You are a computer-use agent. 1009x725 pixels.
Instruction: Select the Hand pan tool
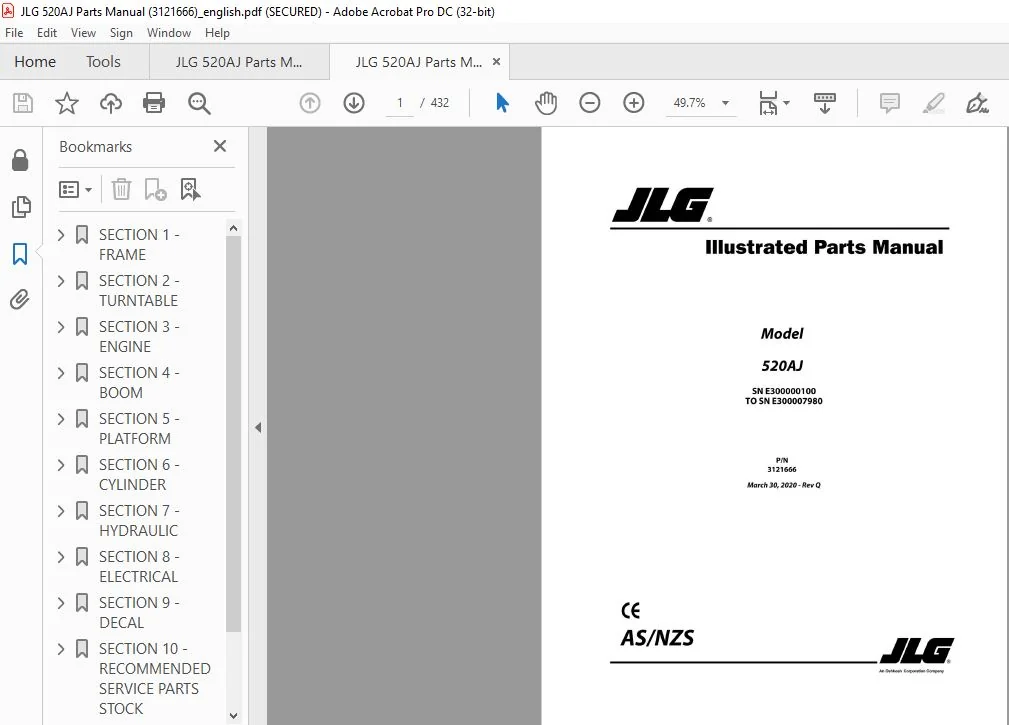point(546,103)
